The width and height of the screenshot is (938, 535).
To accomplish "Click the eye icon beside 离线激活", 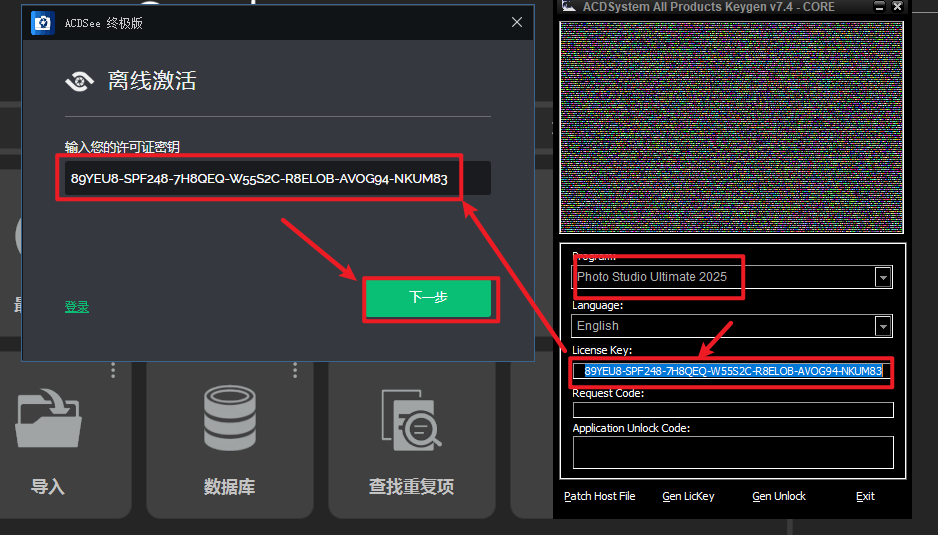I will (79, 82).
